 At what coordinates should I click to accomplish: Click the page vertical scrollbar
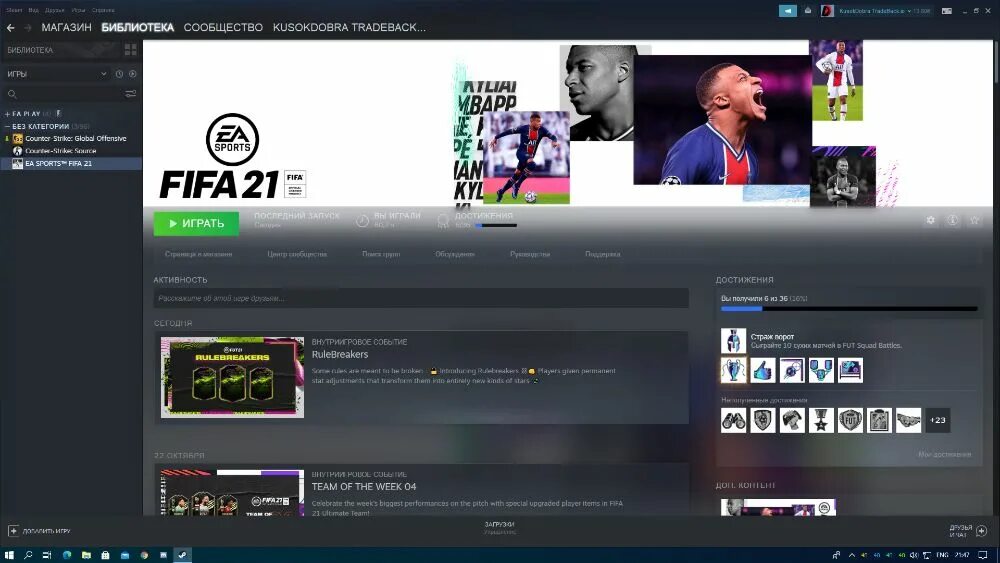pyautogui.click(x=996, y=61)
